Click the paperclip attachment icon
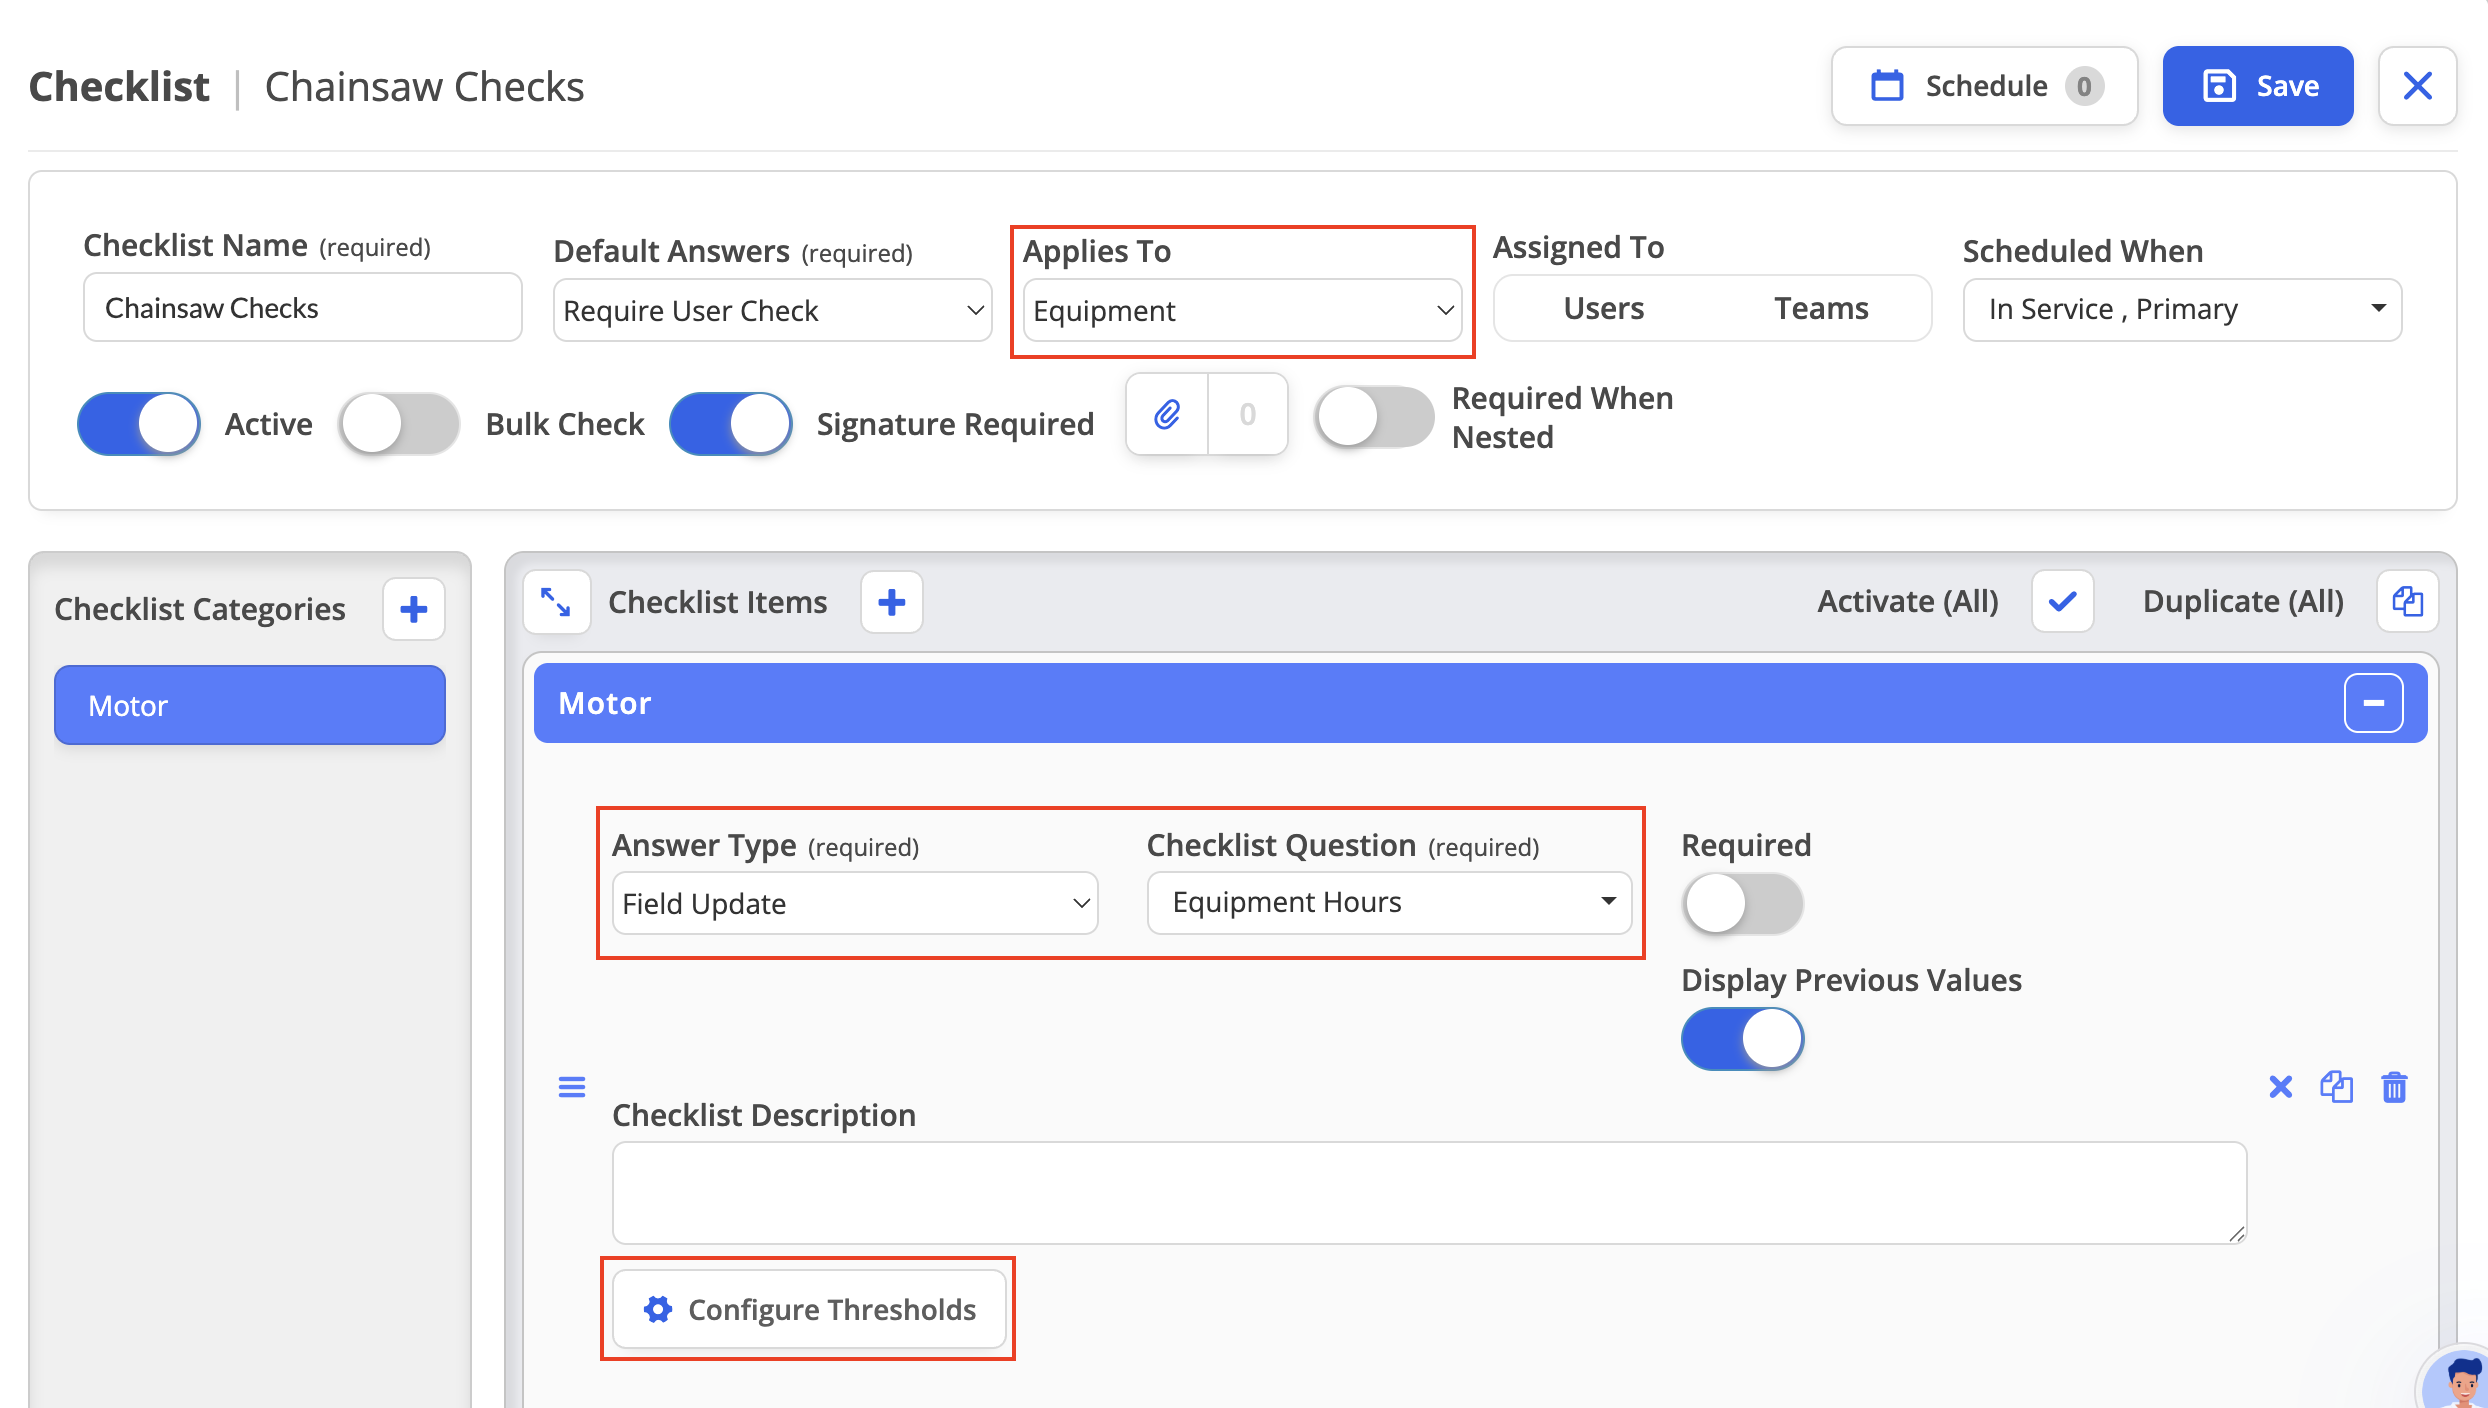 click(1167, 414)
